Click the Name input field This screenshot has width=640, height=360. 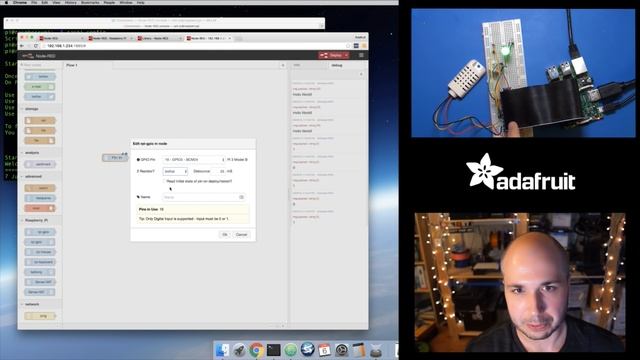point(204,197)
